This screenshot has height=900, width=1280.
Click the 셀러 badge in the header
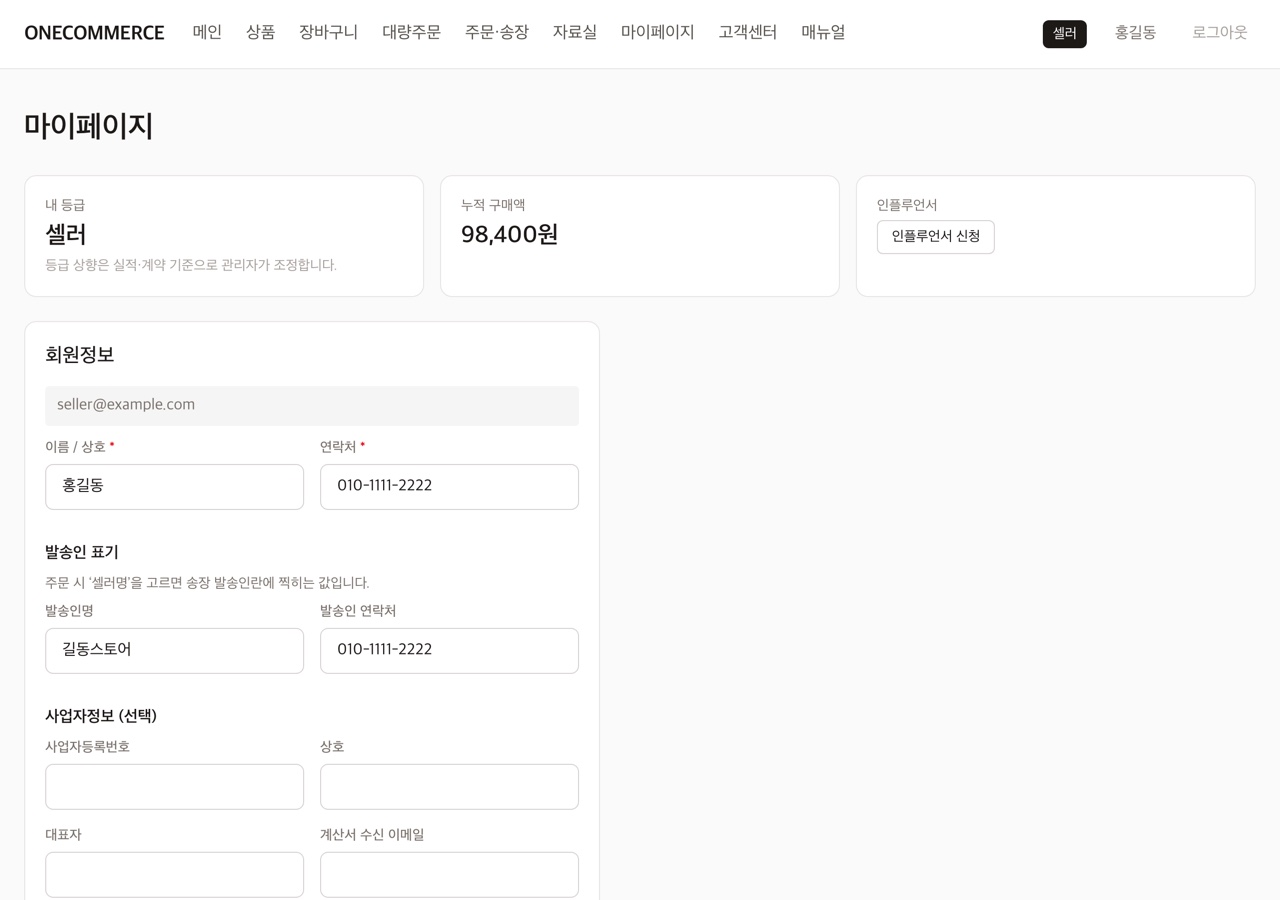click(1064, 34)
